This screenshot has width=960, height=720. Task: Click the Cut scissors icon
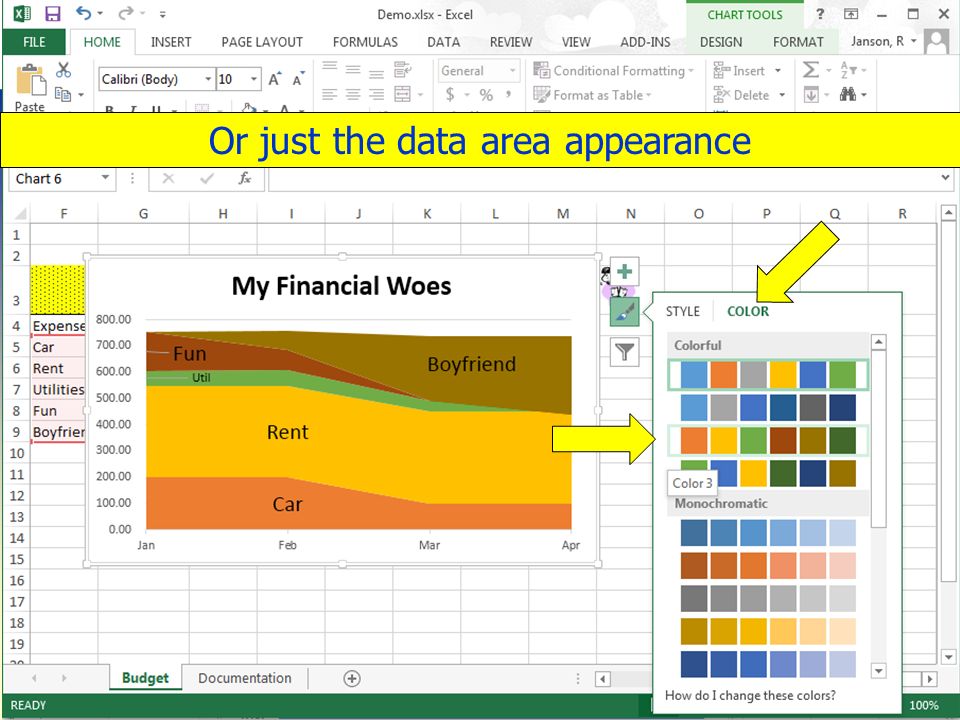[63, 70]
